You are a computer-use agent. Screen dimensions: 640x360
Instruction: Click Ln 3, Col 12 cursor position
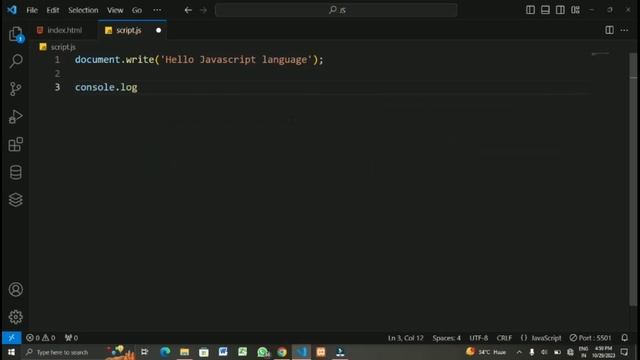pyautogui.click(x=405, y=338)
